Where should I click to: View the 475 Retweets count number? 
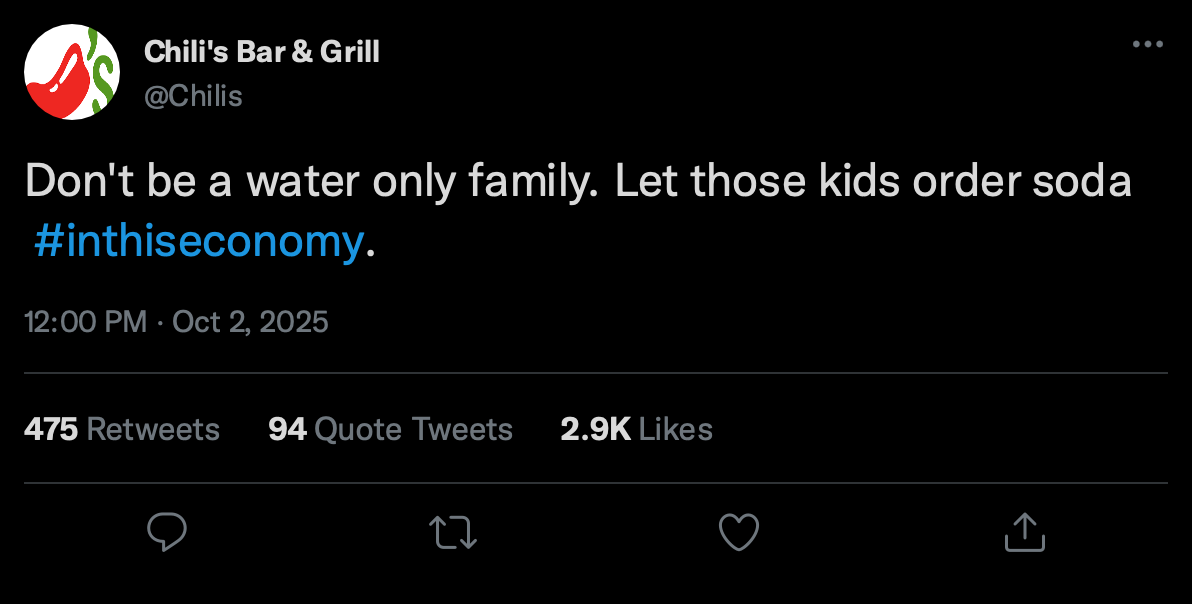pyautogui.click(x=51, y=429)
